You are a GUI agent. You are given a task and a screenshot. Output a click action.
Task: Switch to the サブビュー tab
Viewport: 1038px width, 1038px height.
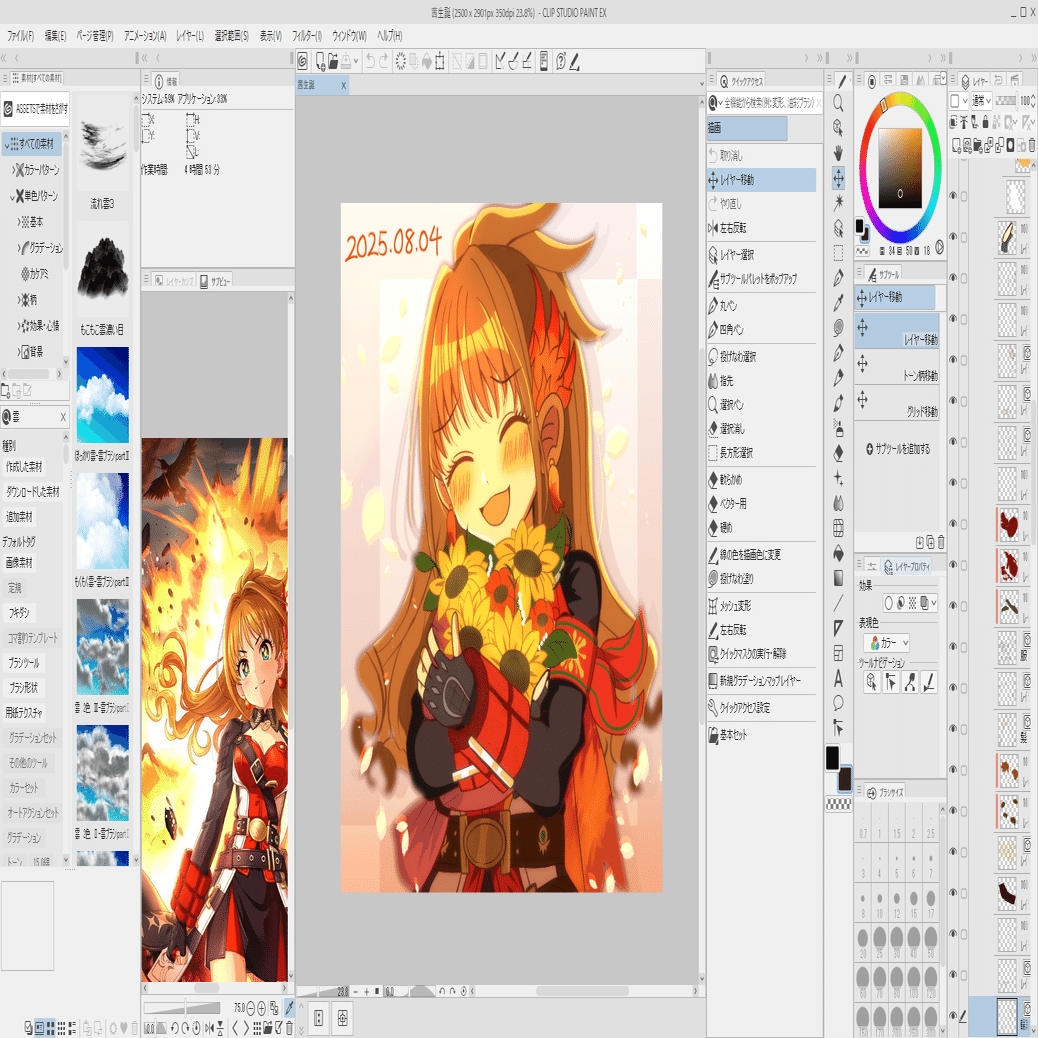click(214, 281)
